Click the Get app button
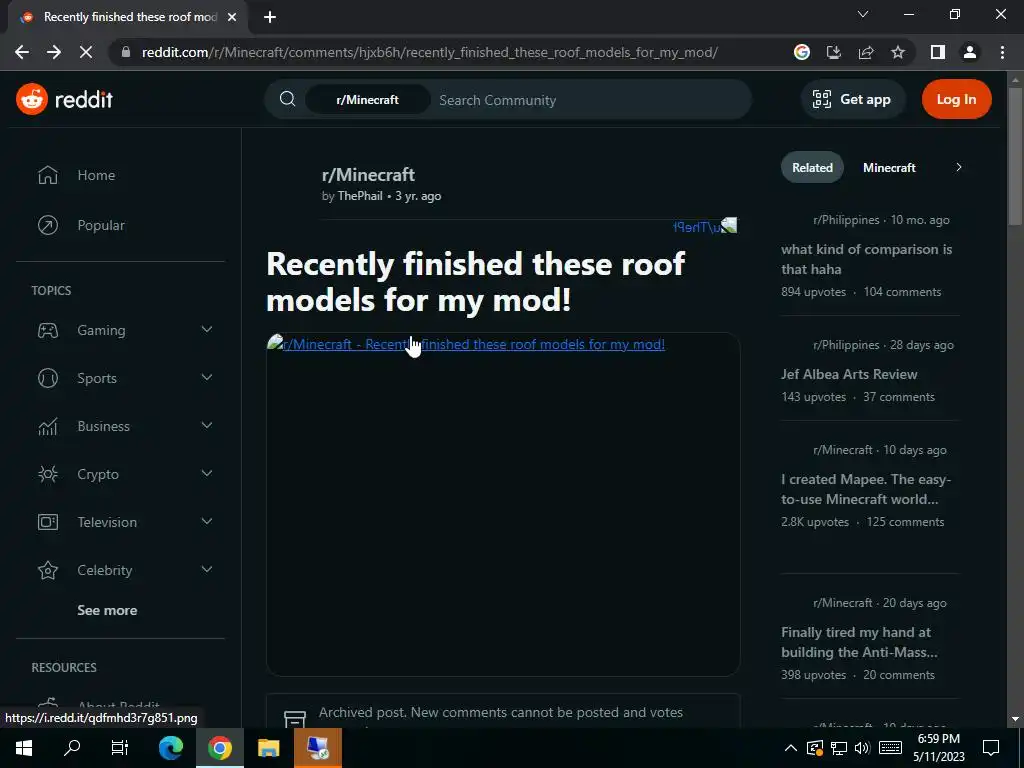The image size is (1024, 768). click(852, 99)
